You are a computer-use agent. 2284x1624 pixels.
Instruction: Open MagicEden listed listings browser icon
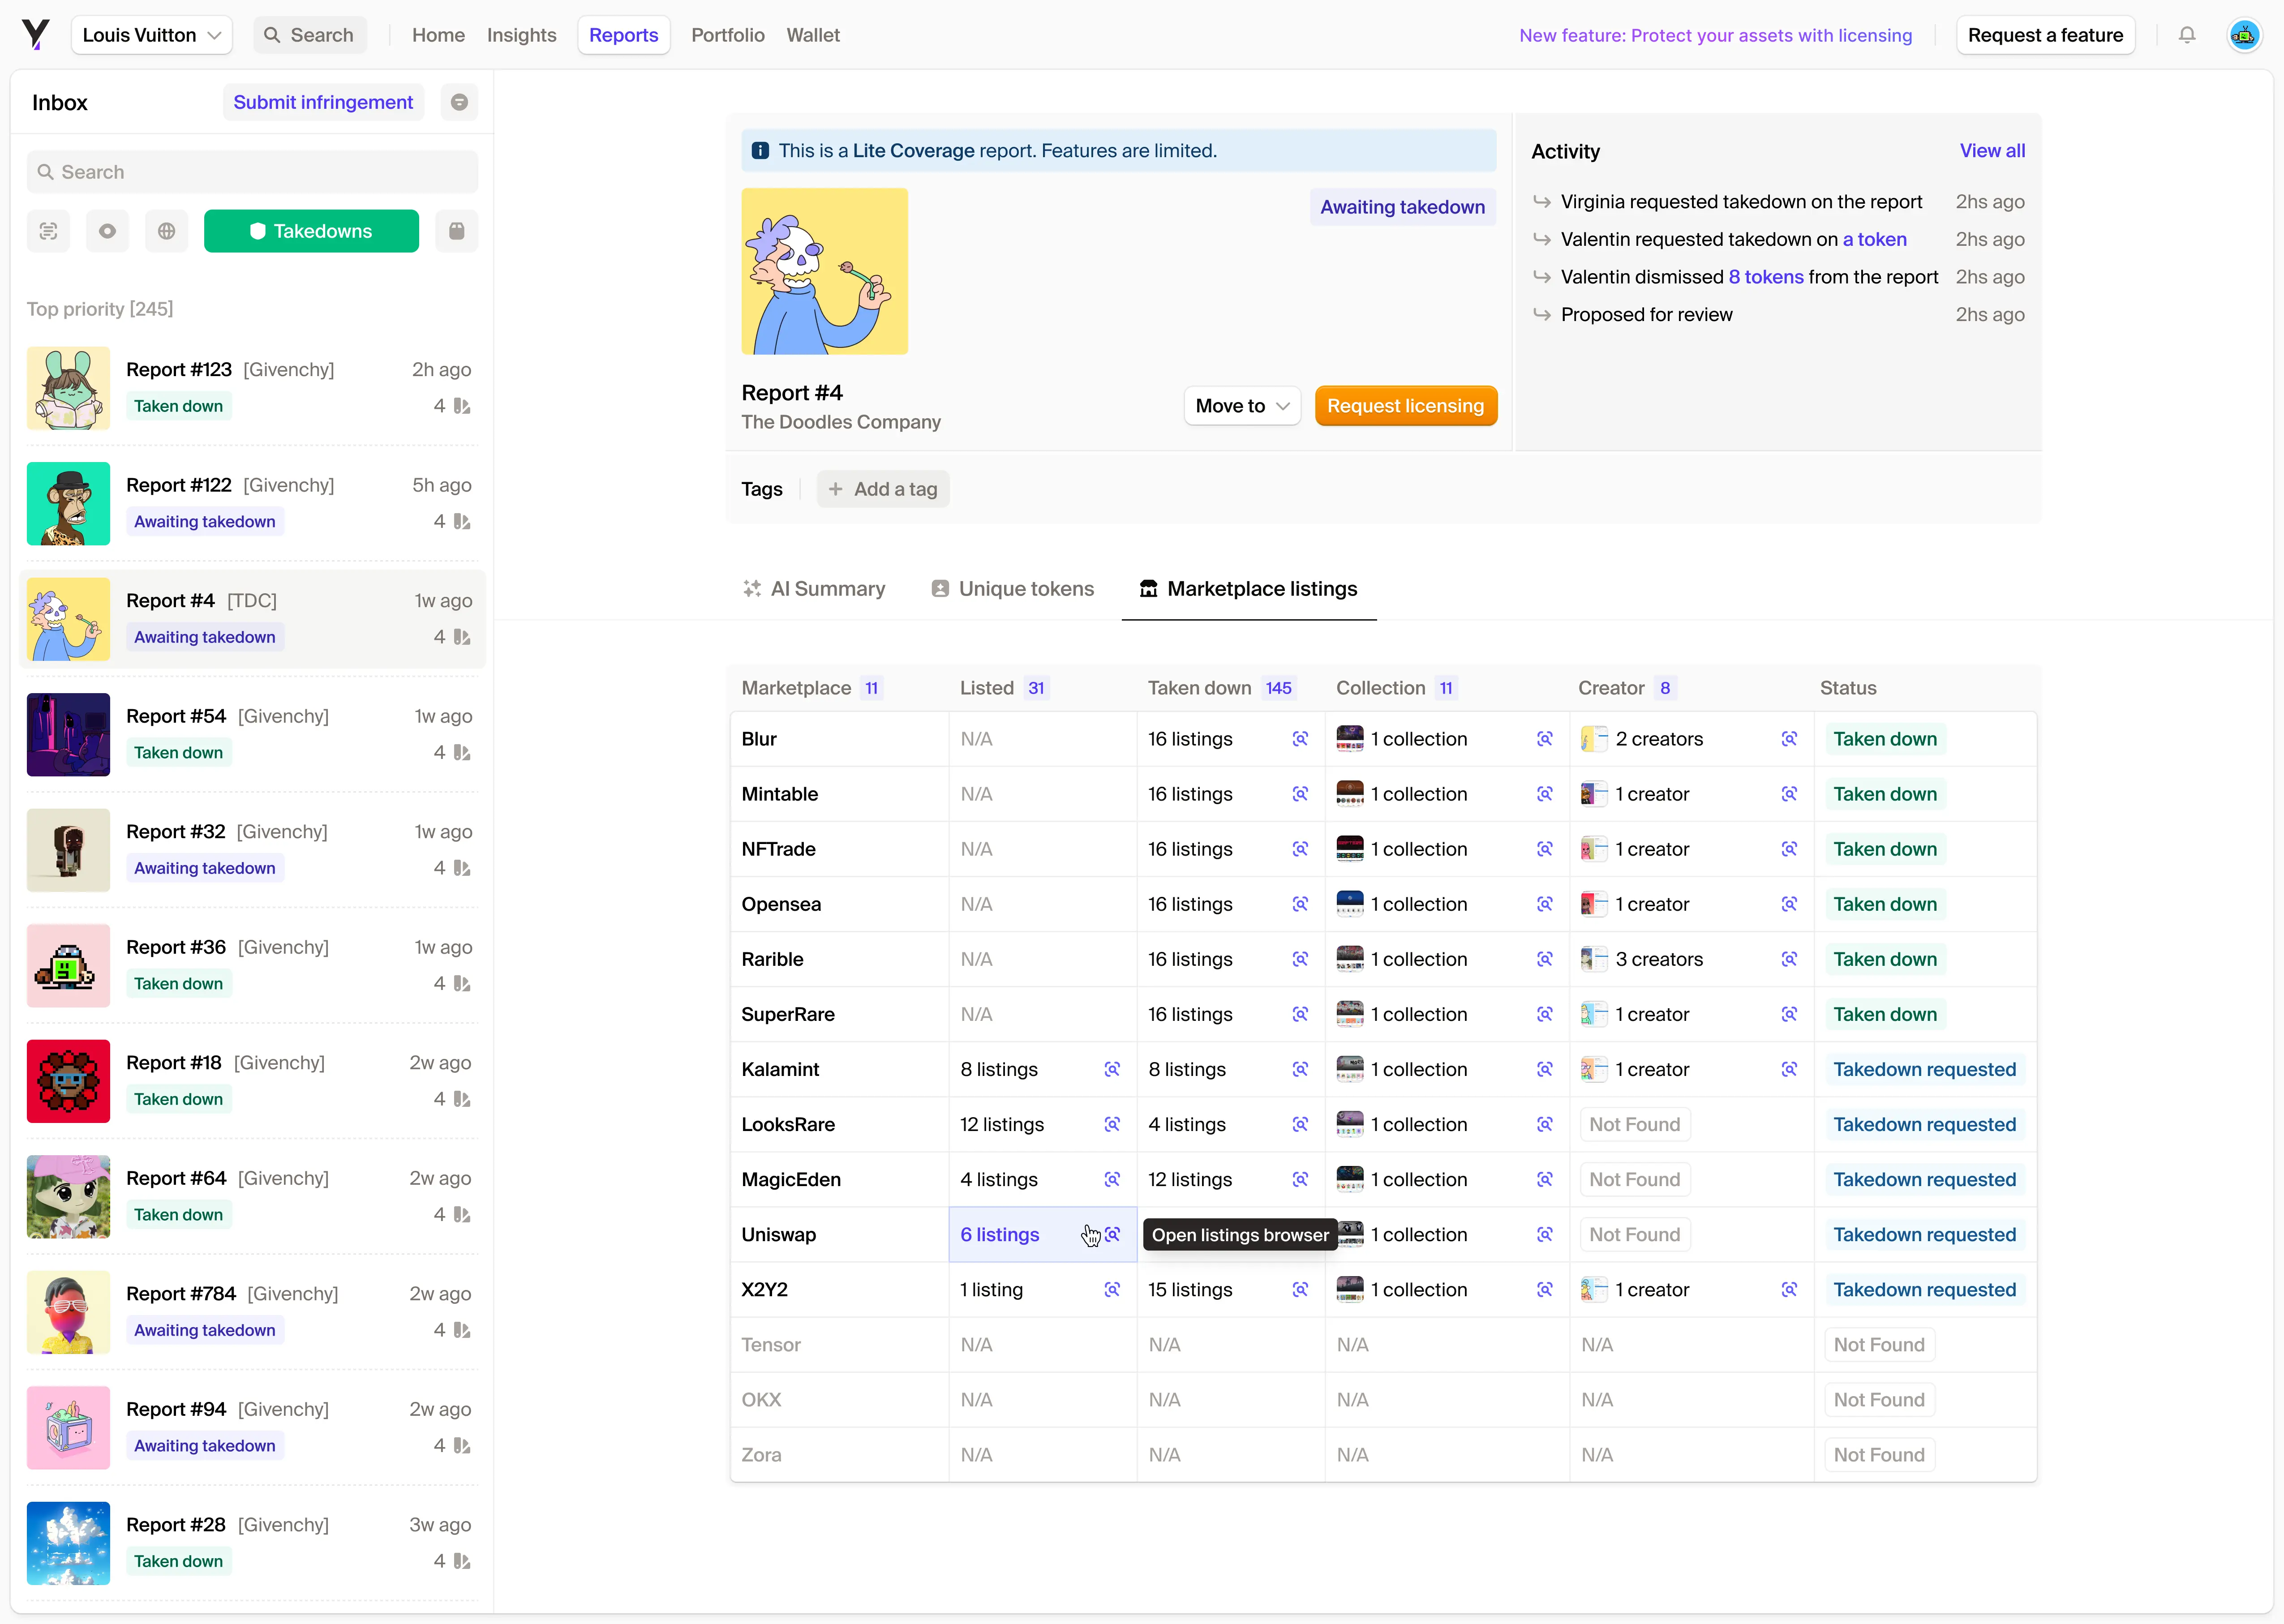tap(1112, 1179)
